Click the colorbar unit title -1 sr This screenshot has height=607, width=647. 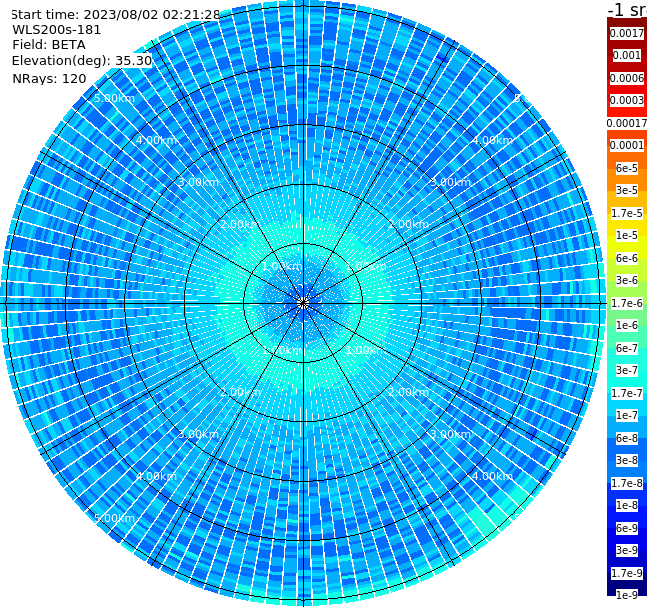point(627,9)
